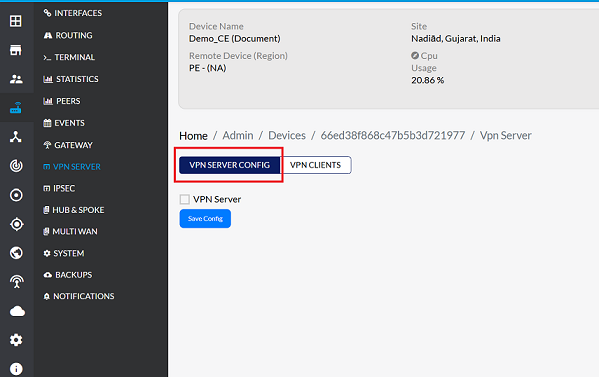This screenshot has width=599, height=377.
Task: Click the cloud icon in left rail
Action: coord(17,311)
